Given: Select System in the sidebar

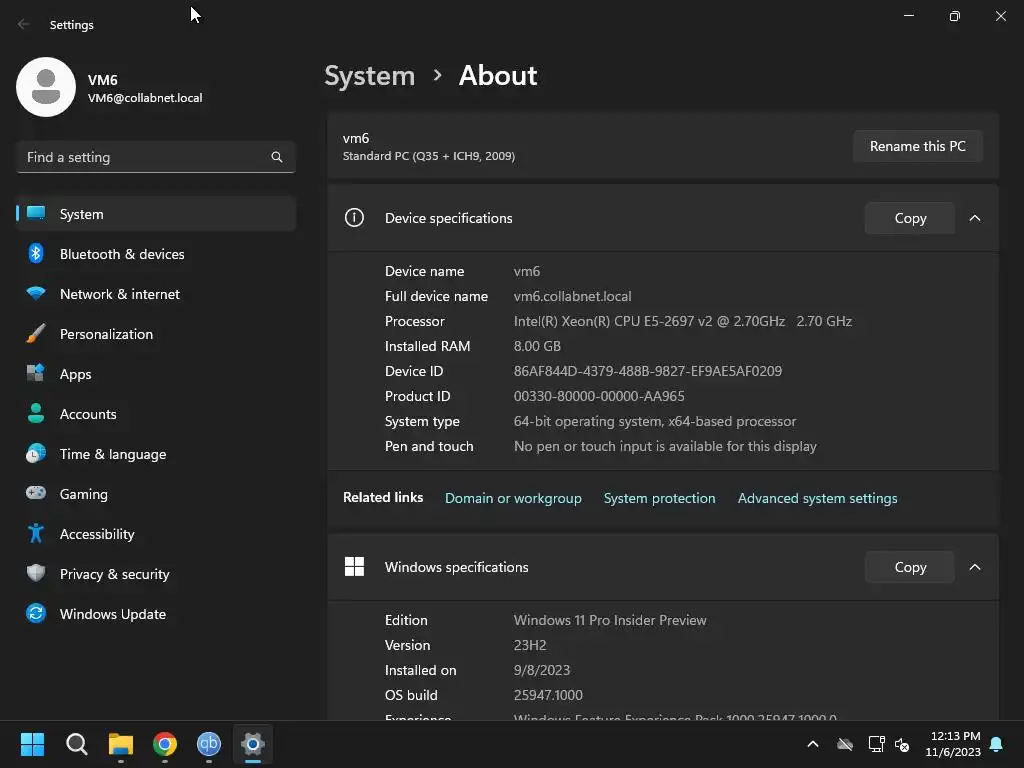Looking at the screenshot, I should click(x=156, y=214).
